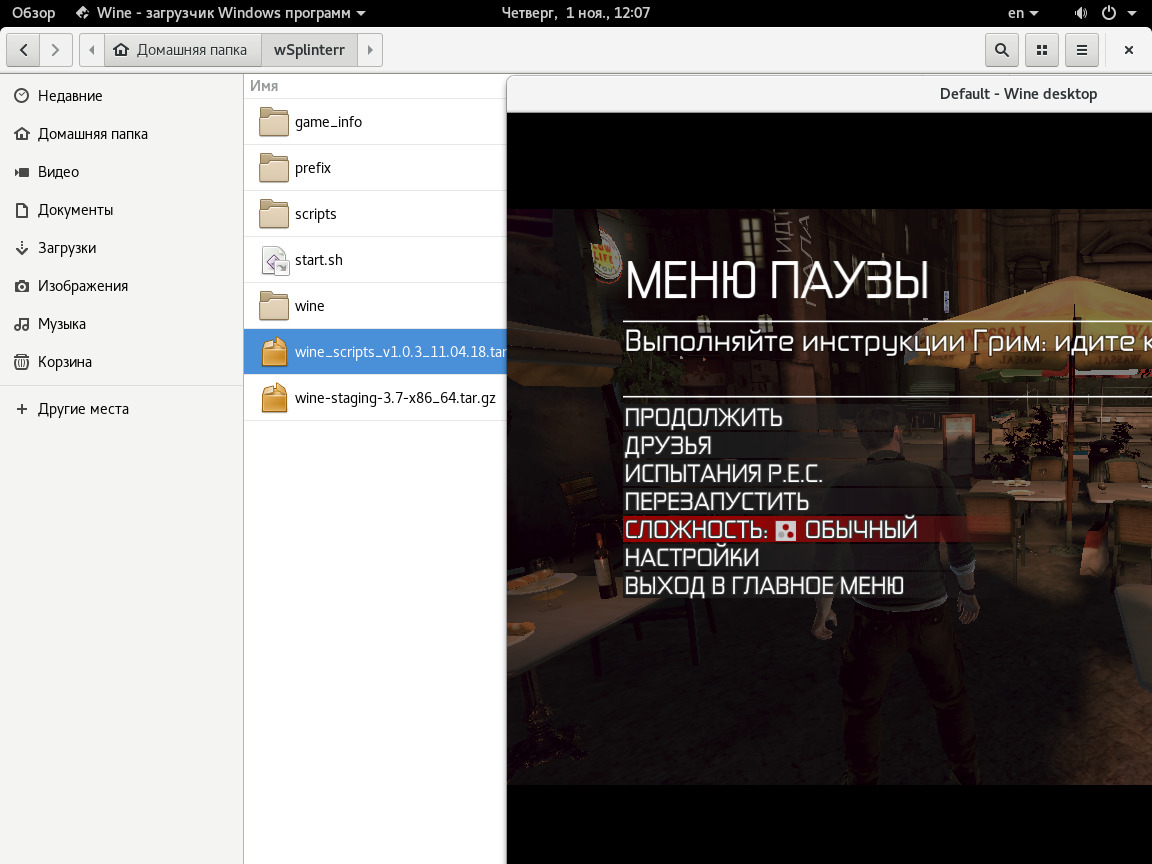Open the clock and calendar panel
The height and width of the screenshot is (864, 1152).
(x=575, y=12)
